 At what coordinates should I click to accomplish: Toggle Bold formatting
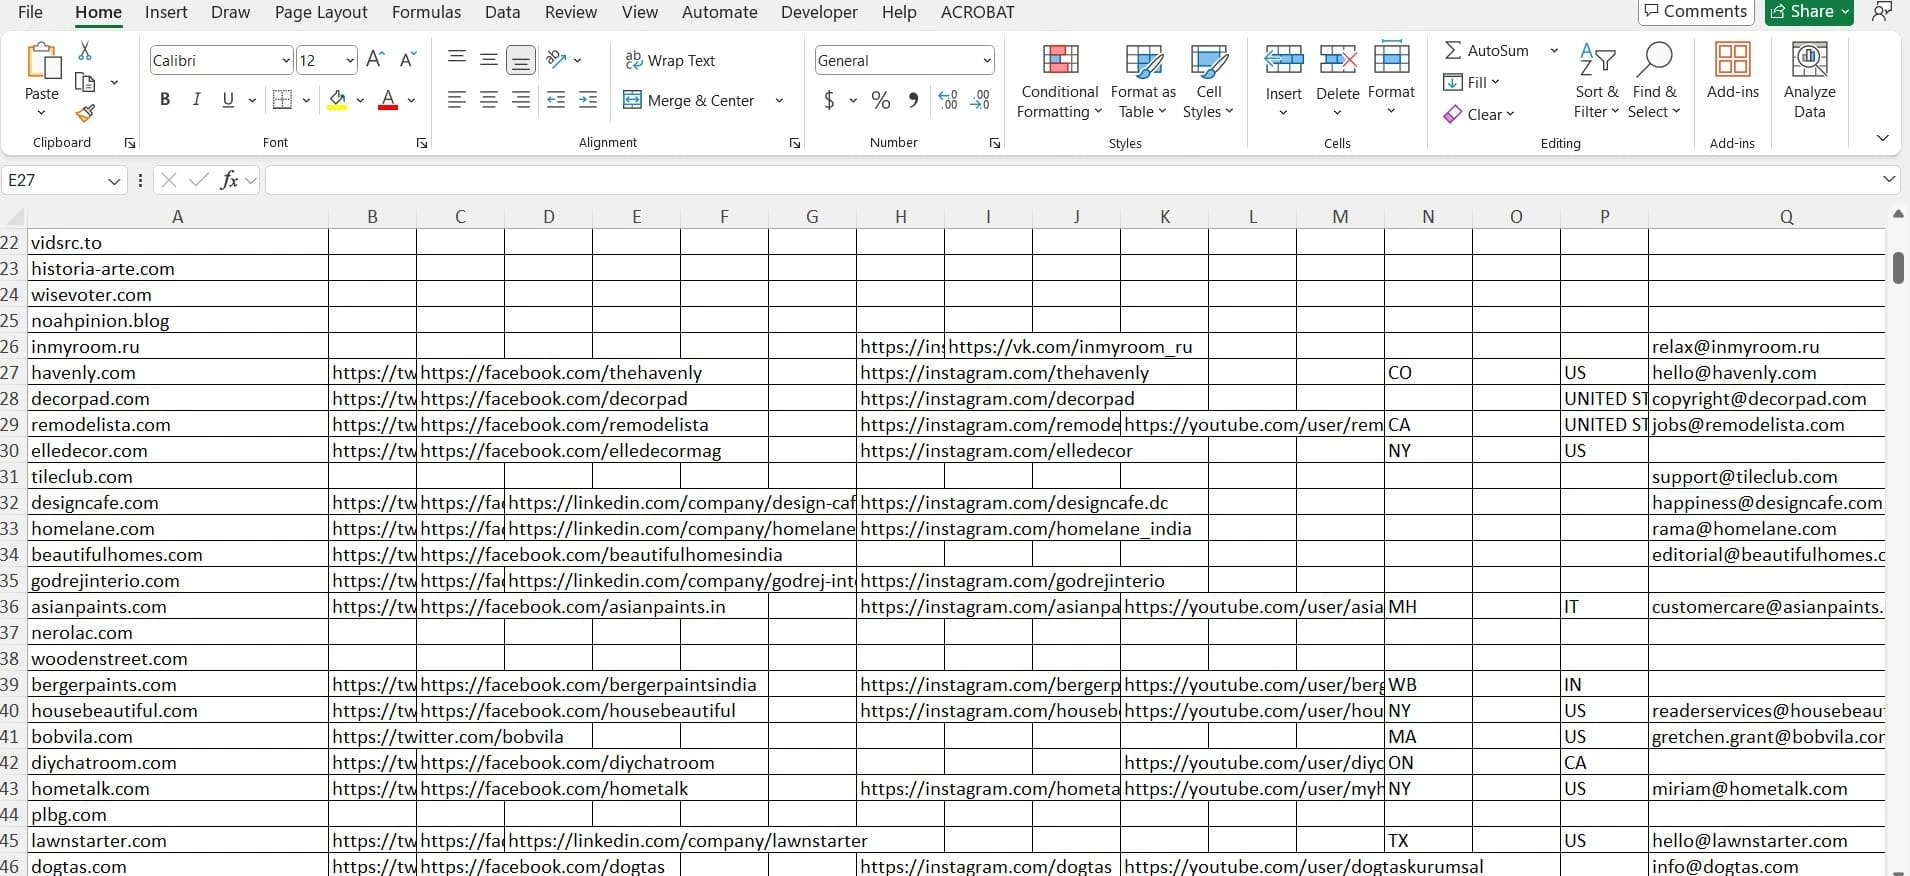[165, 100]
